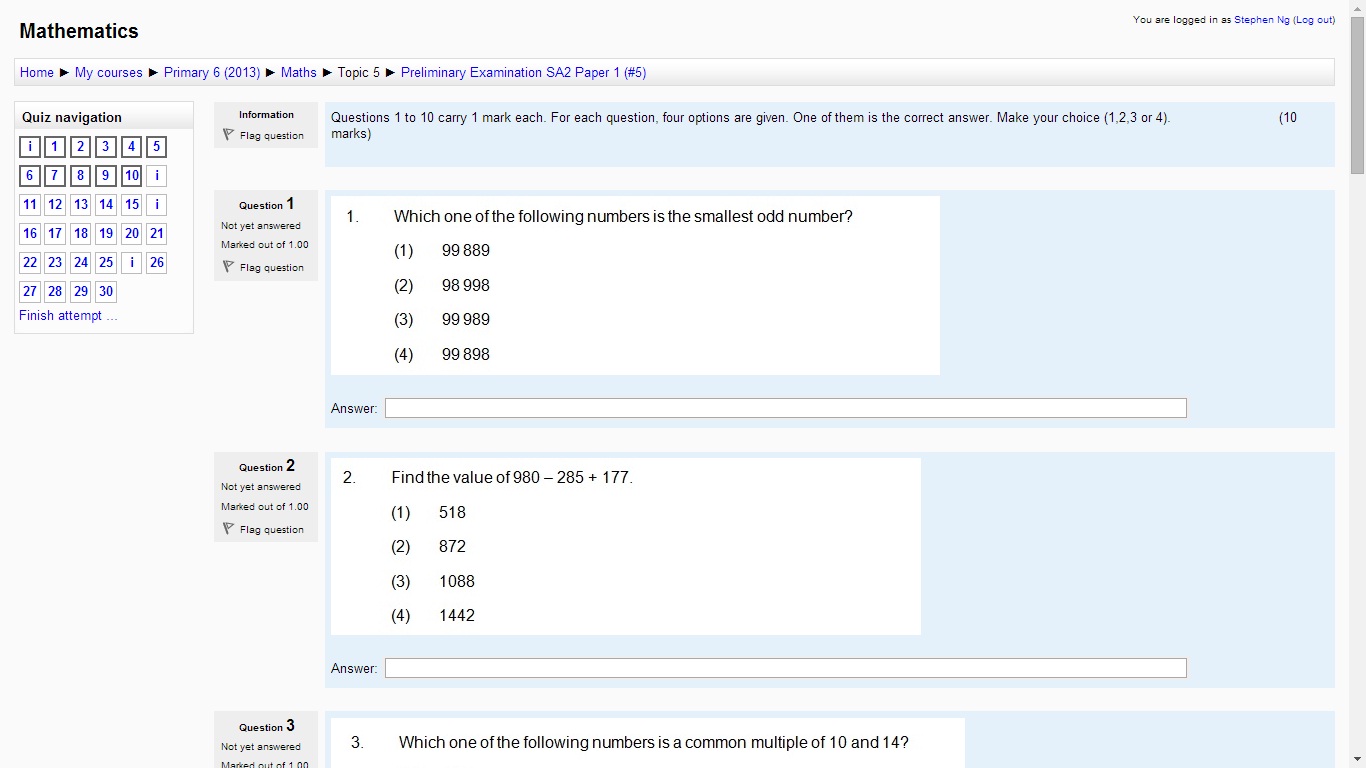Click the page vertical scrollbar thumb

(1357, 96)
